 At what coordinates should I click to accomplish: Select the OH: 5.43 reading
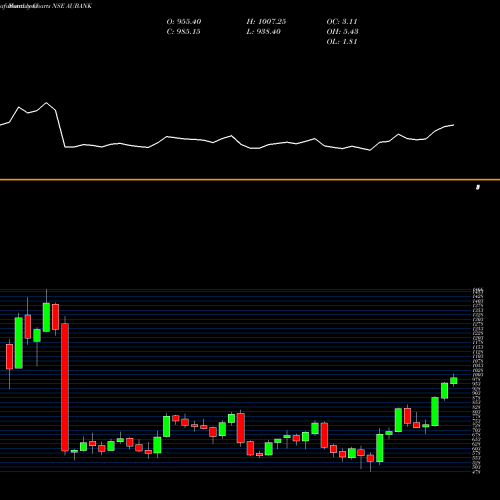coord(342,32)
